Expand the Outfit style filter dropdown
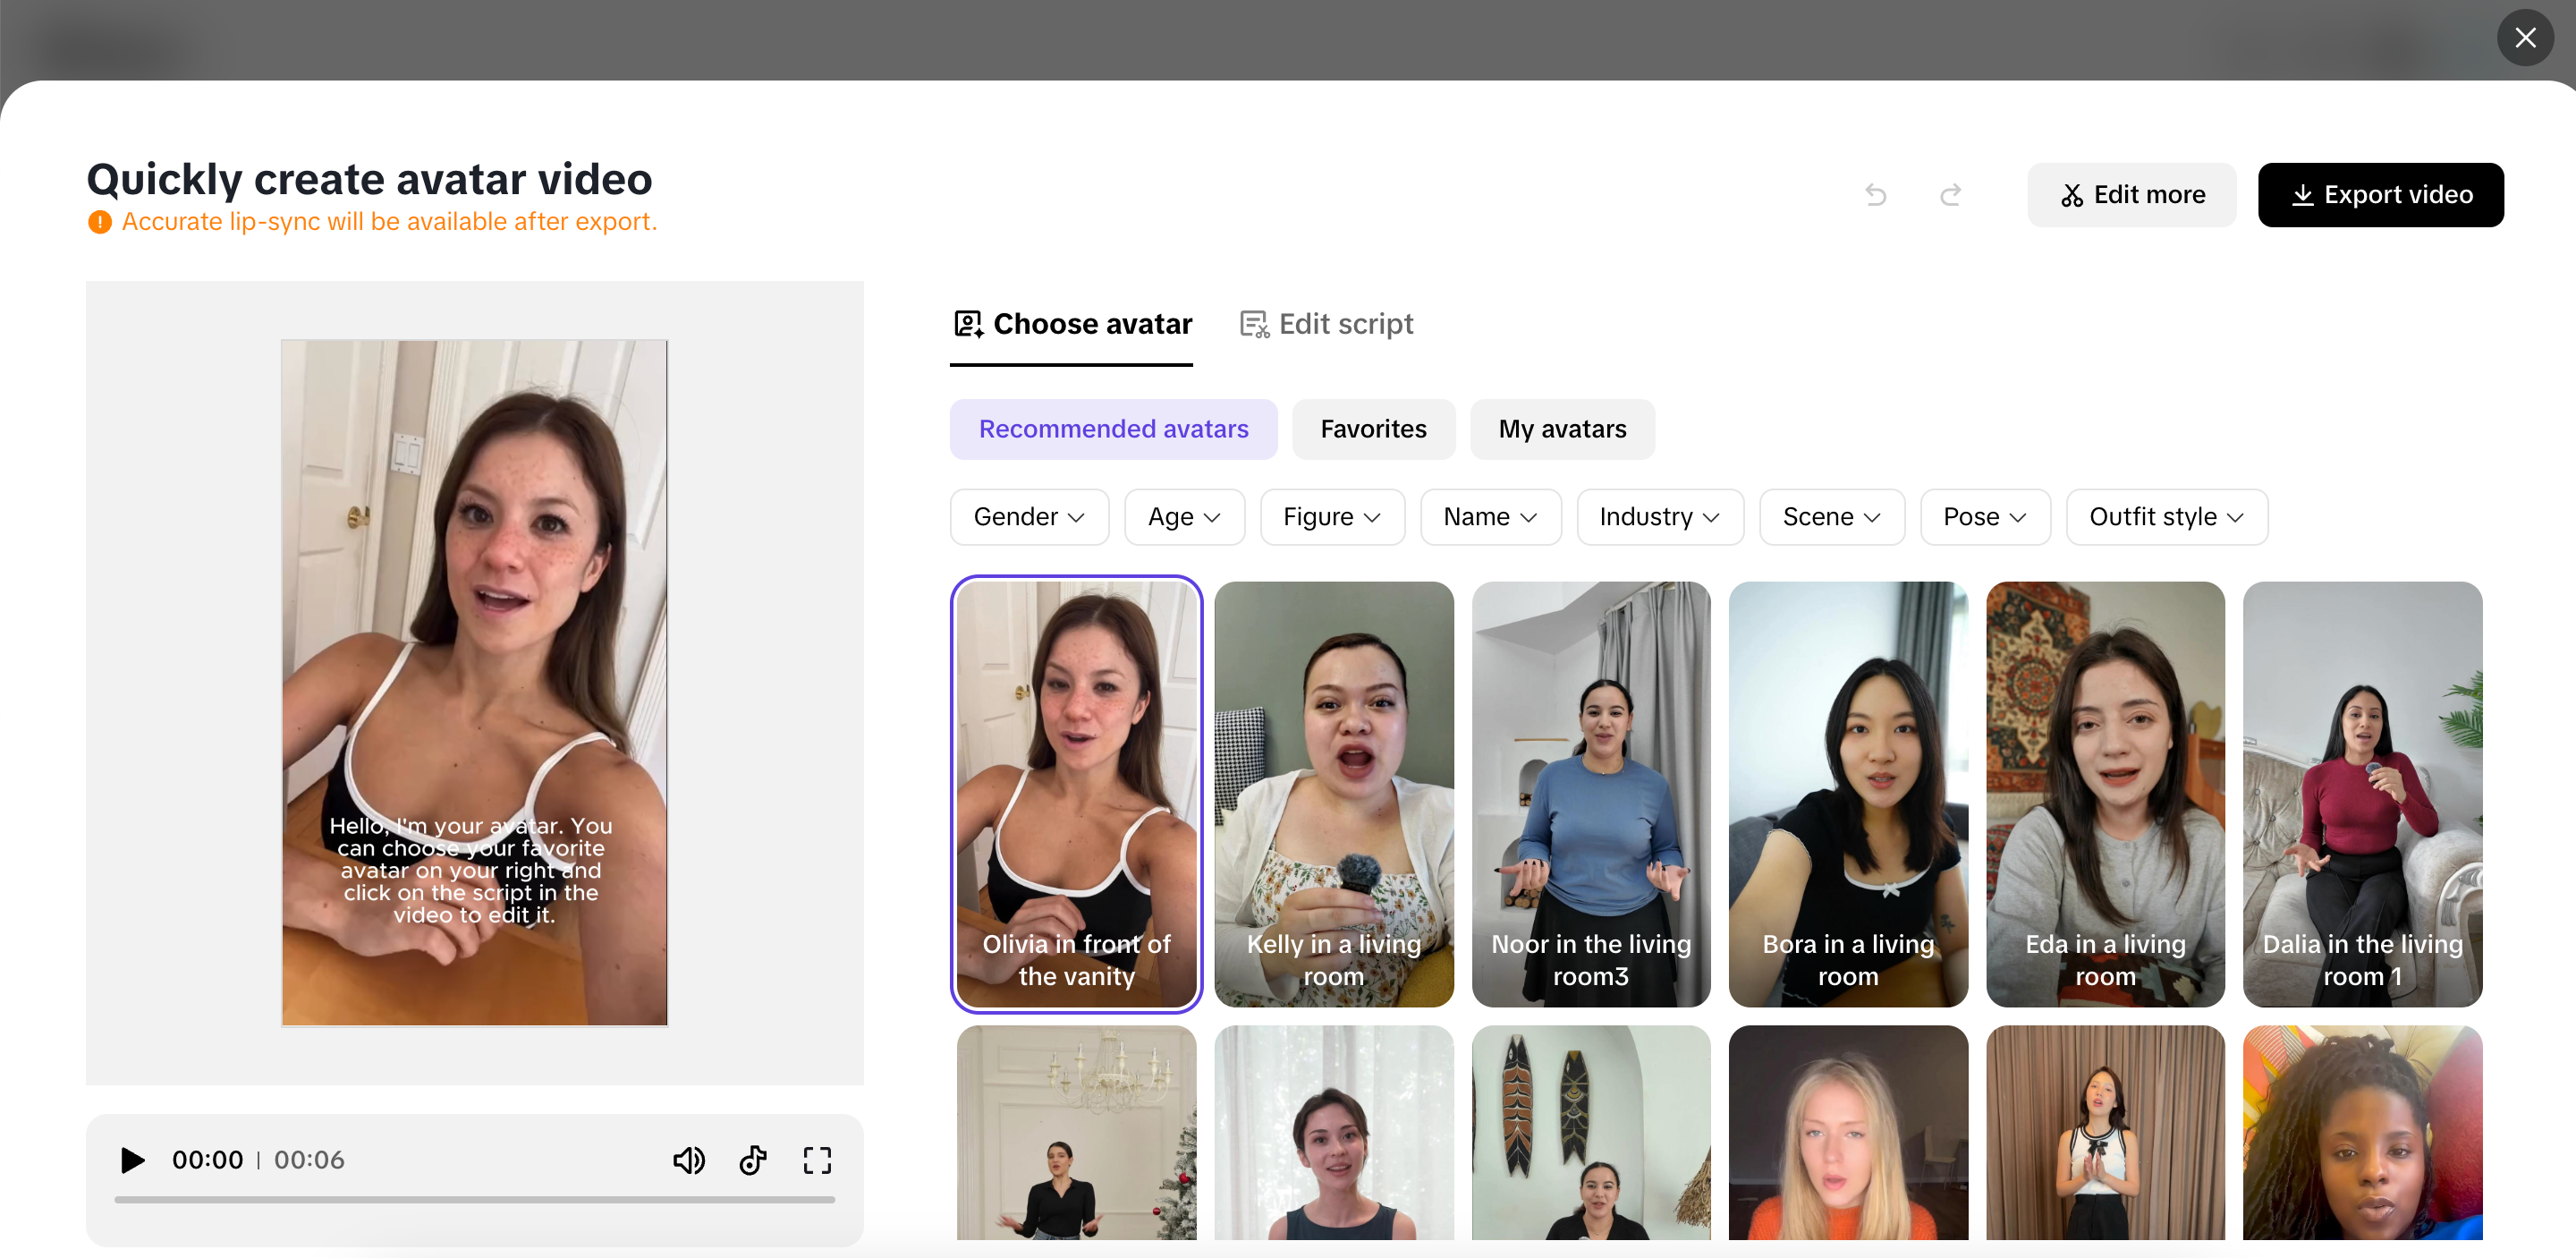The height and width of the screenshot is (1258, 2576). pyautogui.click(x=2167, y=517)
